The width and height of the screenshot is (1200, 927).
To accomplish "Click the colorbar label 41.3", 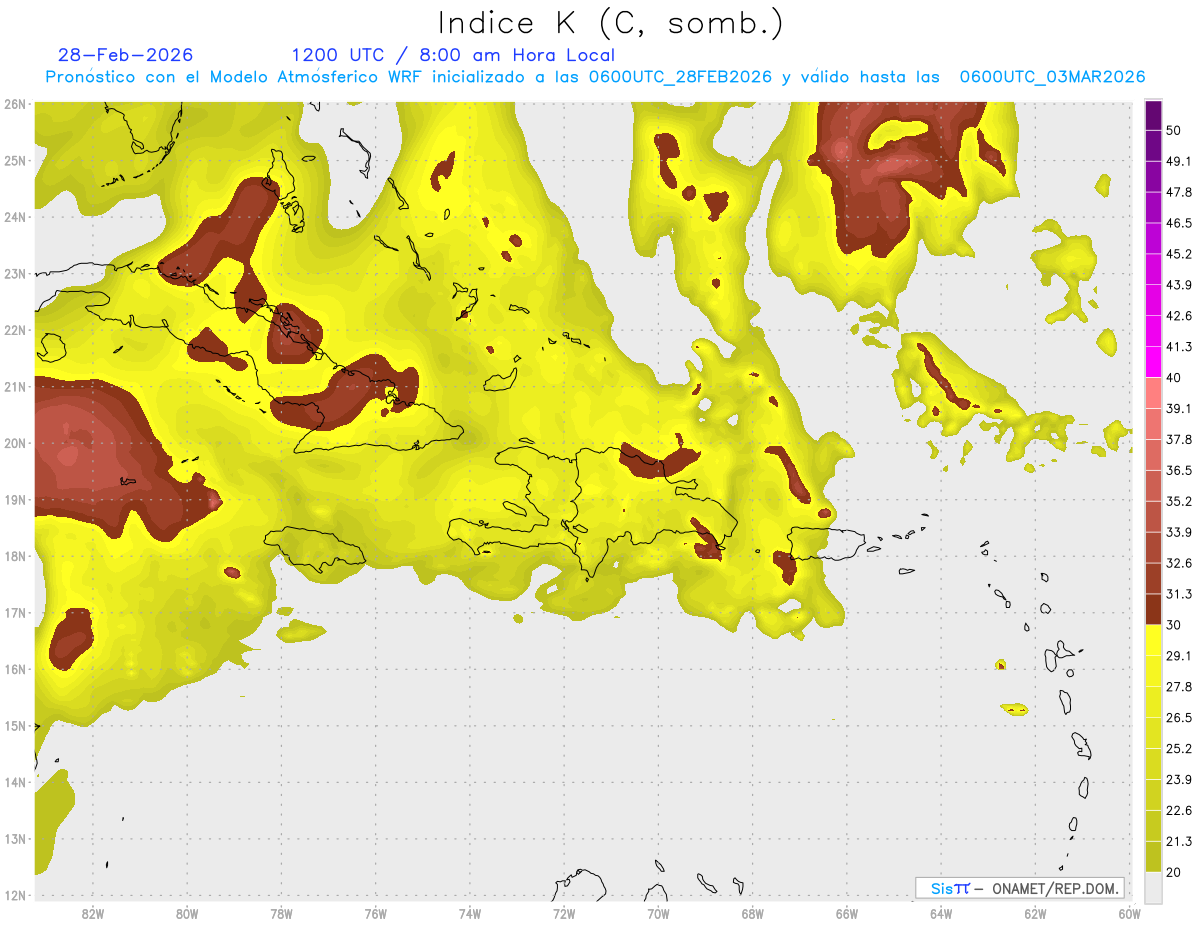I will tap(1178, 347).
